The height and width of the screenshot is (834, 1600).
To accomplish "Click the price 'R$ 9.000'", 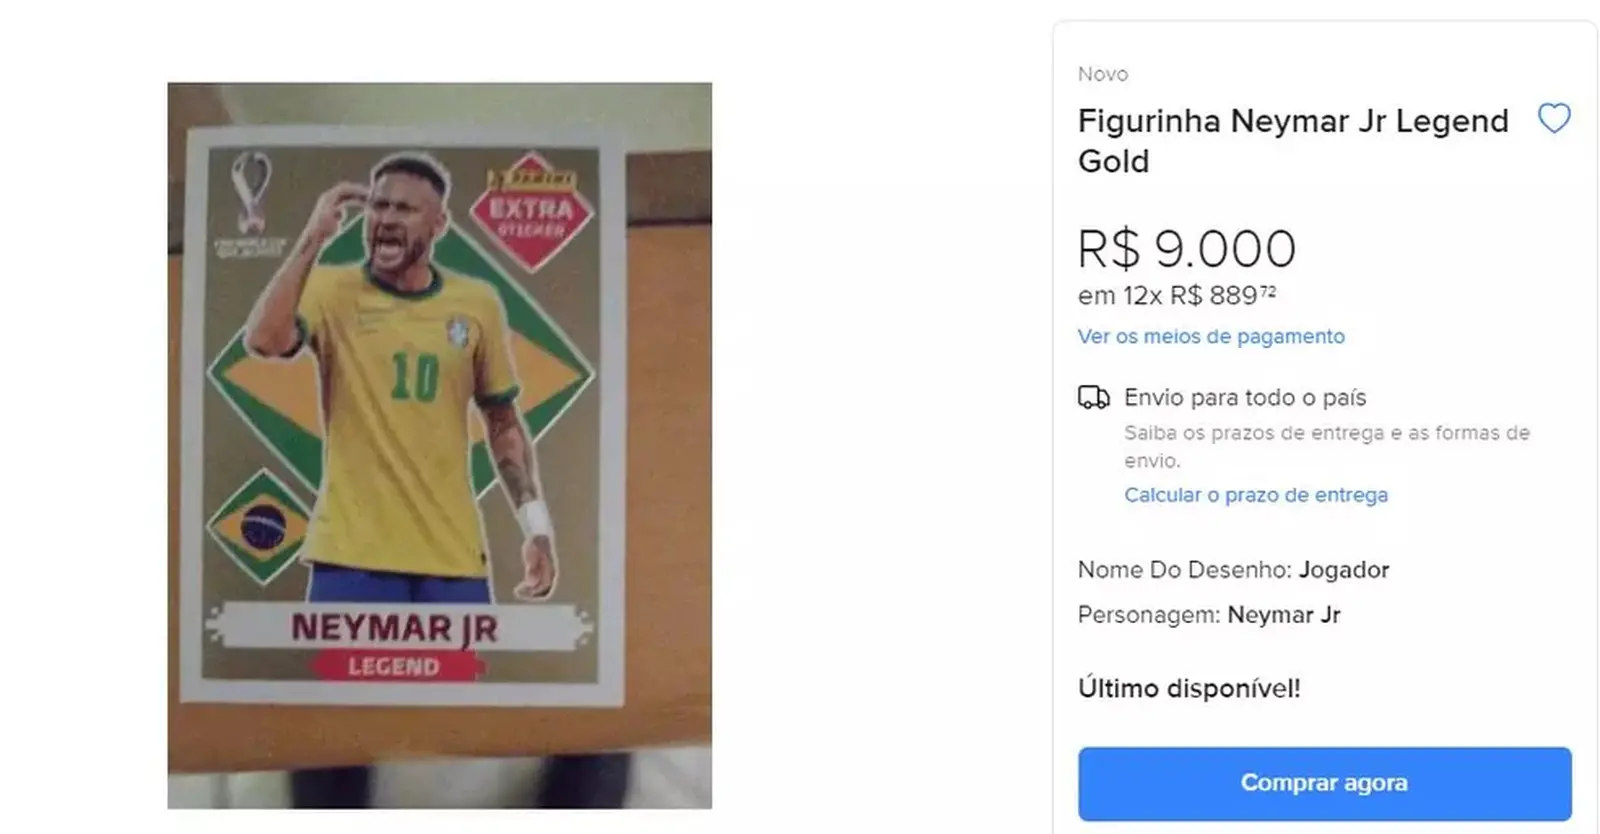I will coord(1187,249).
